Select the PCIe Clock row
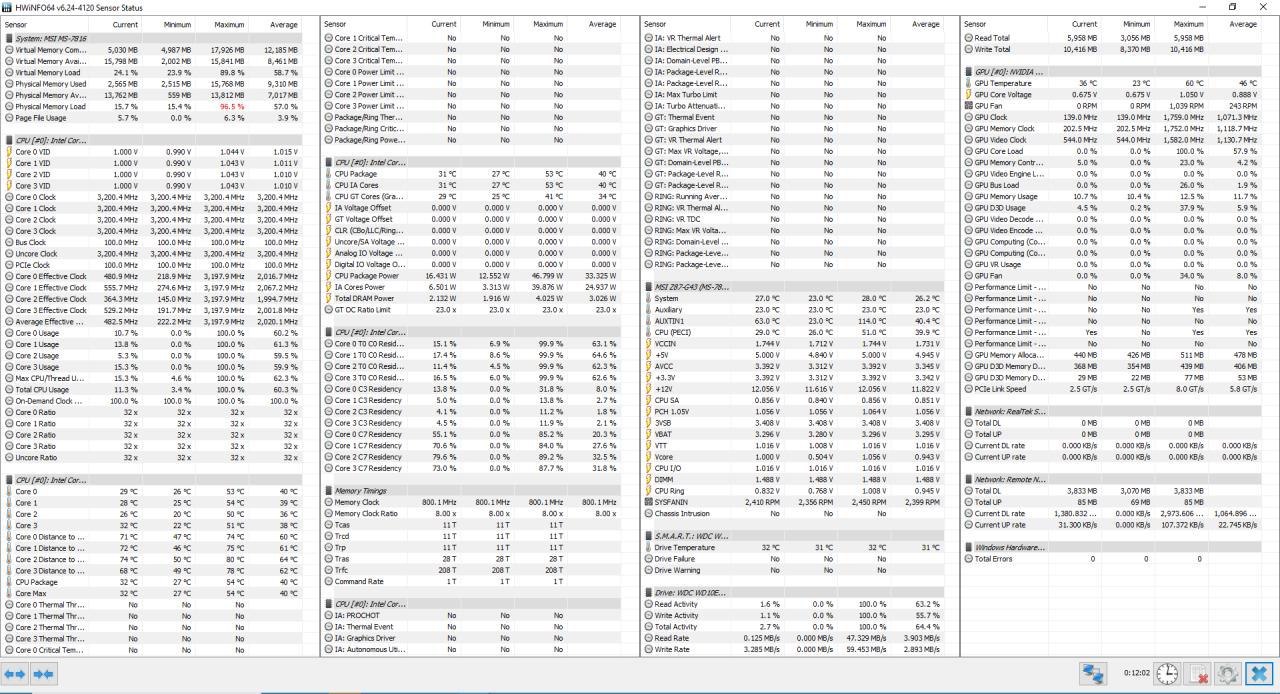Viewport: 1280px width, 694px height. (151, 264)
